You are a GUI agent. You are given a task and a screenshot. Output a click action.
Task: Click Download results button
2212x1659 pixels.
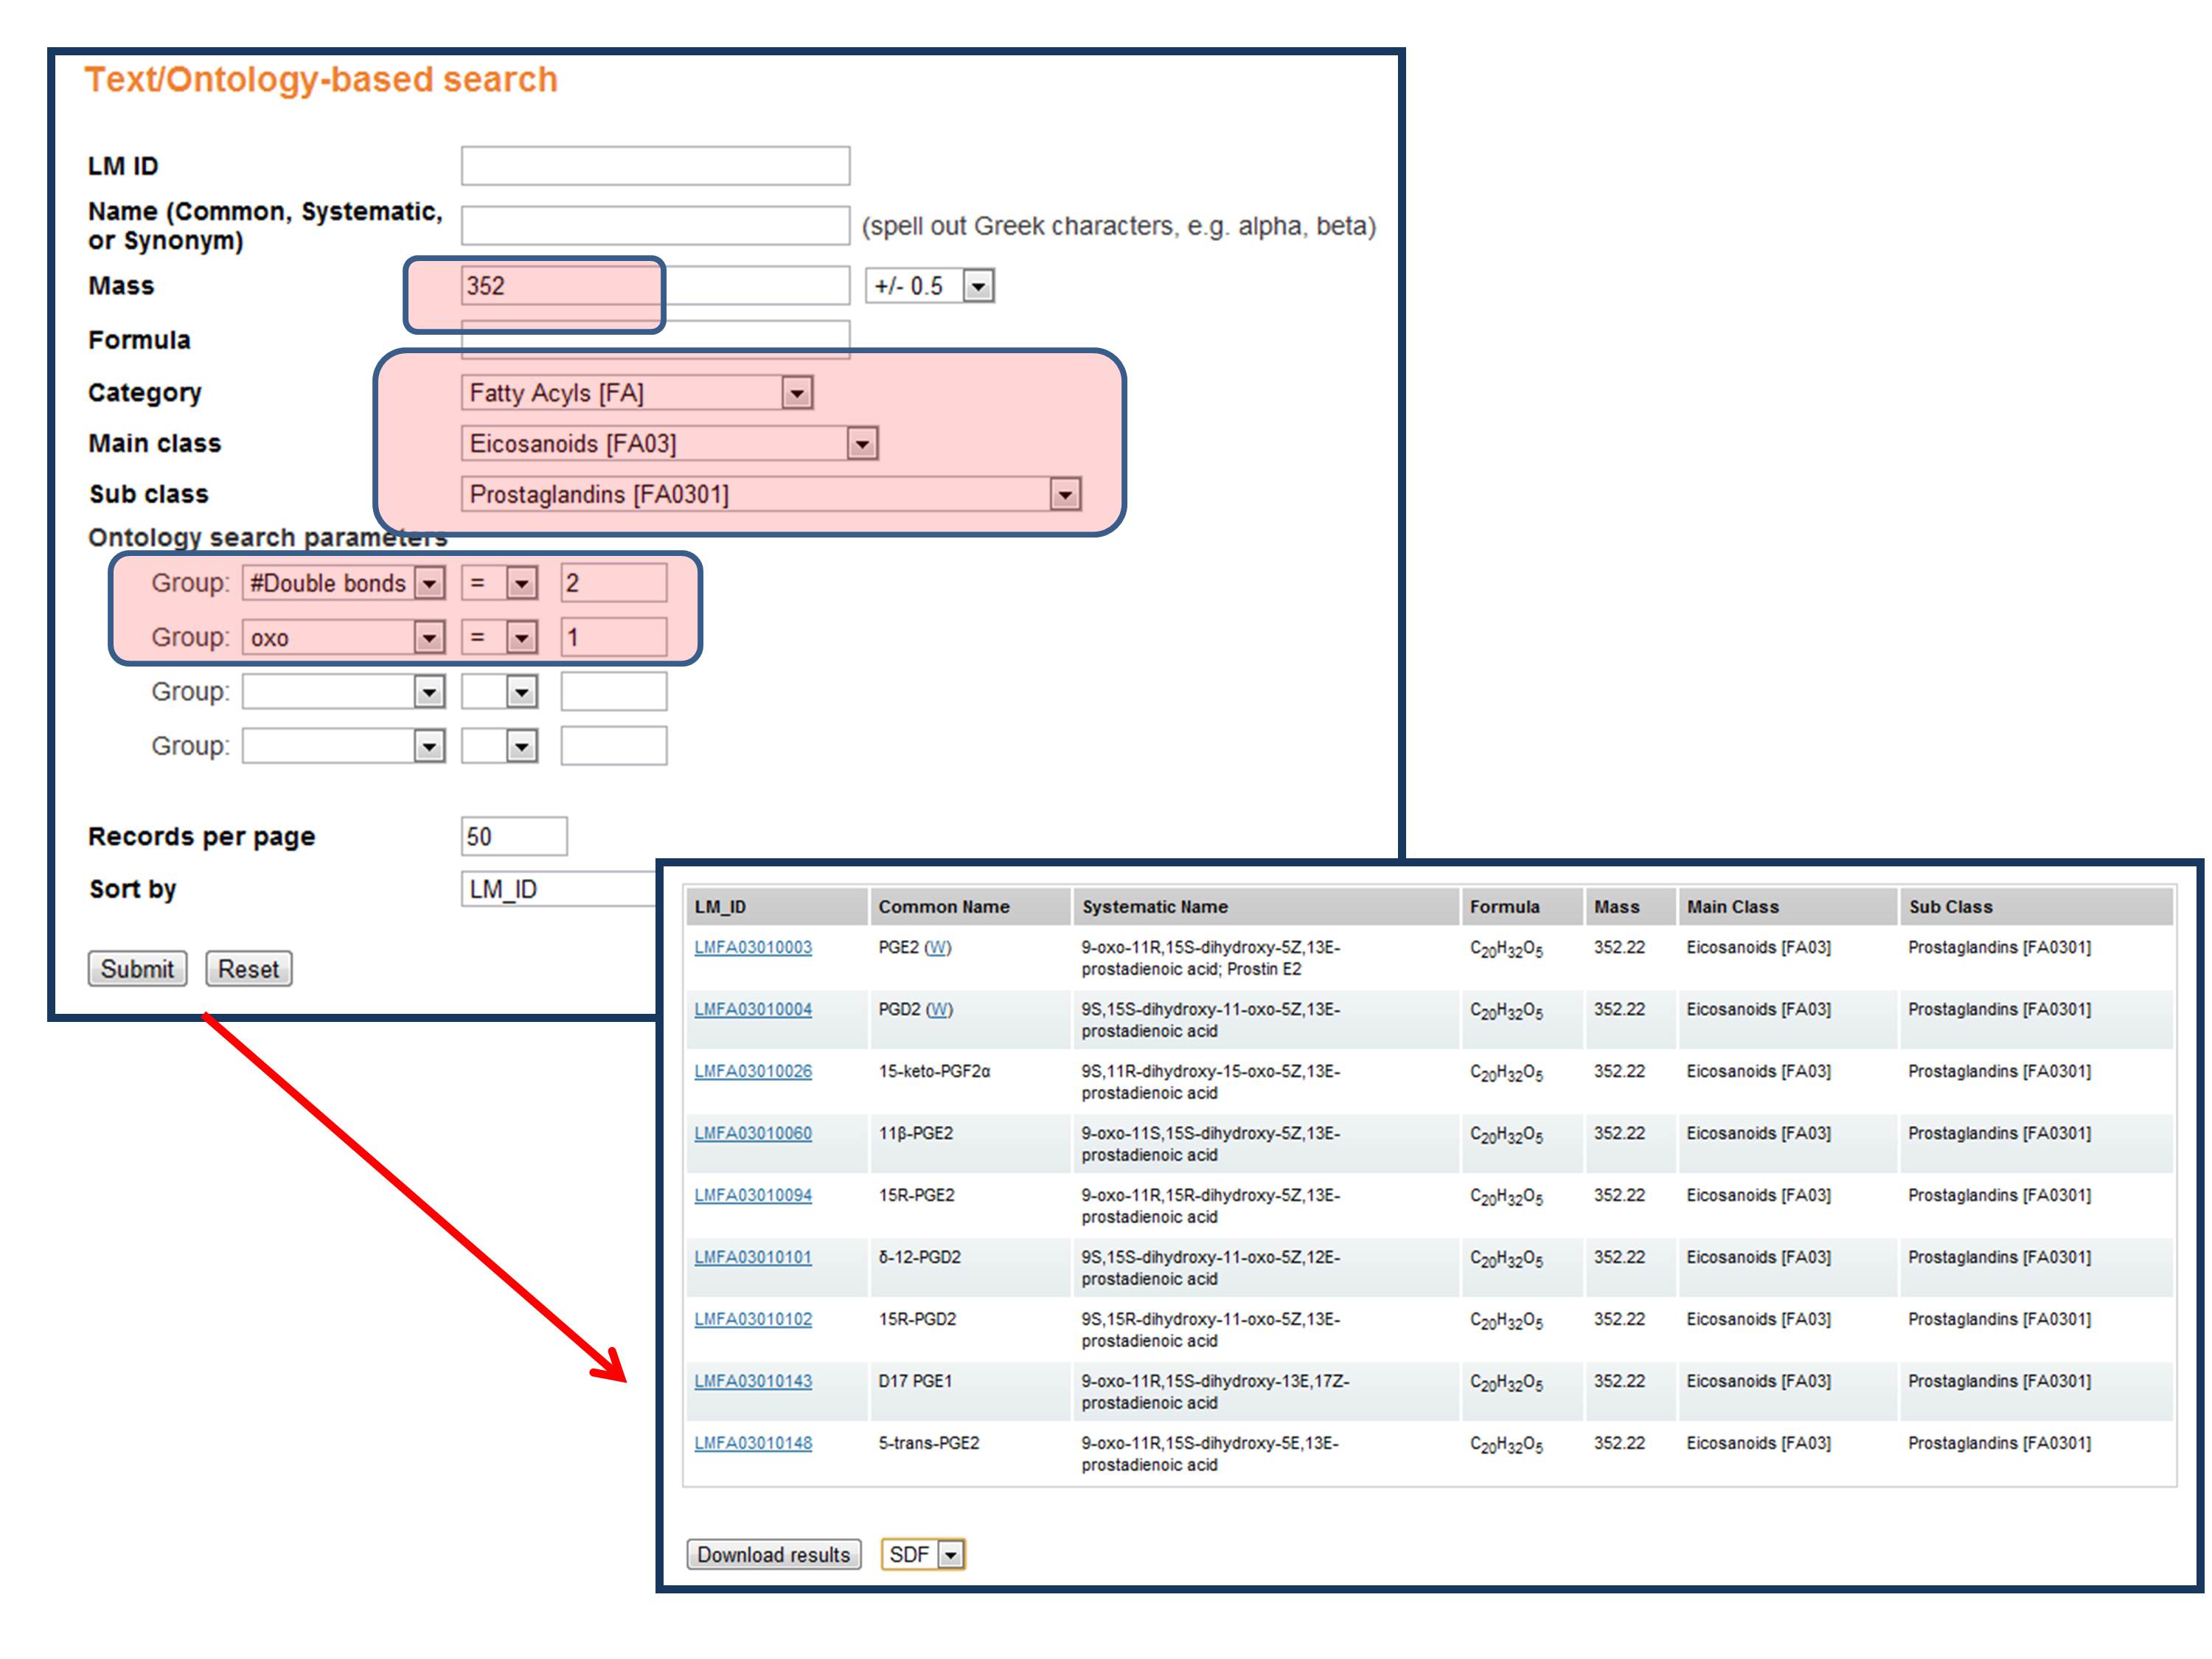[x=773, y=1554]
